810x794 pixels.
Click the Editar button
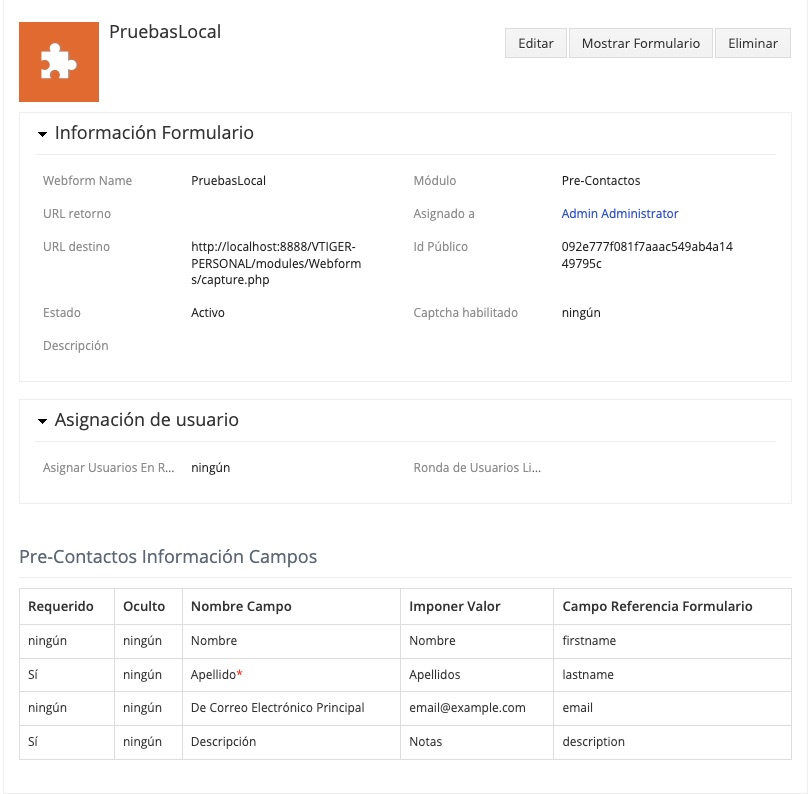pos(536,44)
